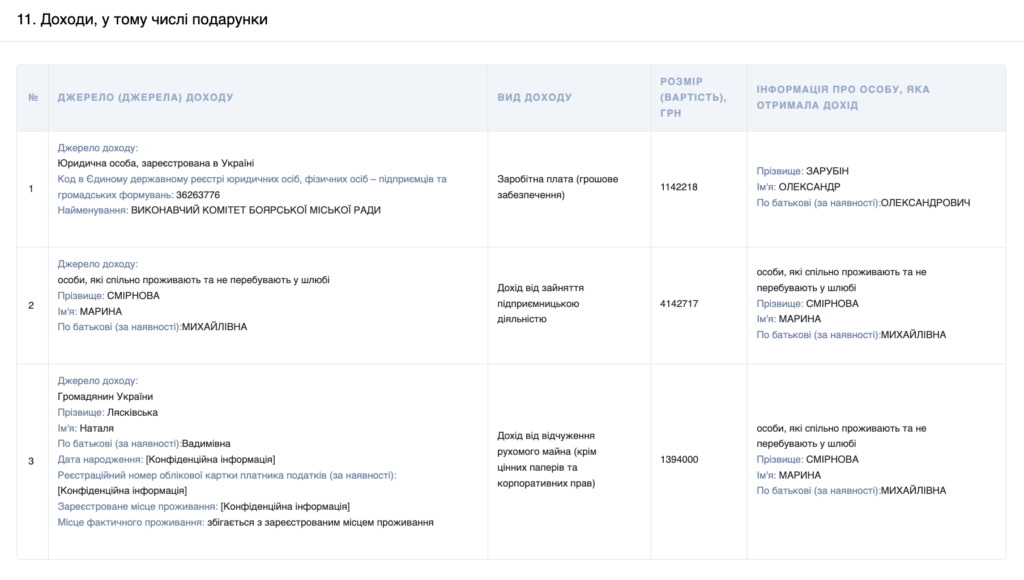This screenshot has height=580, width=1024.
Task: Select the income amount 1394000
Action: click(679, 460)
